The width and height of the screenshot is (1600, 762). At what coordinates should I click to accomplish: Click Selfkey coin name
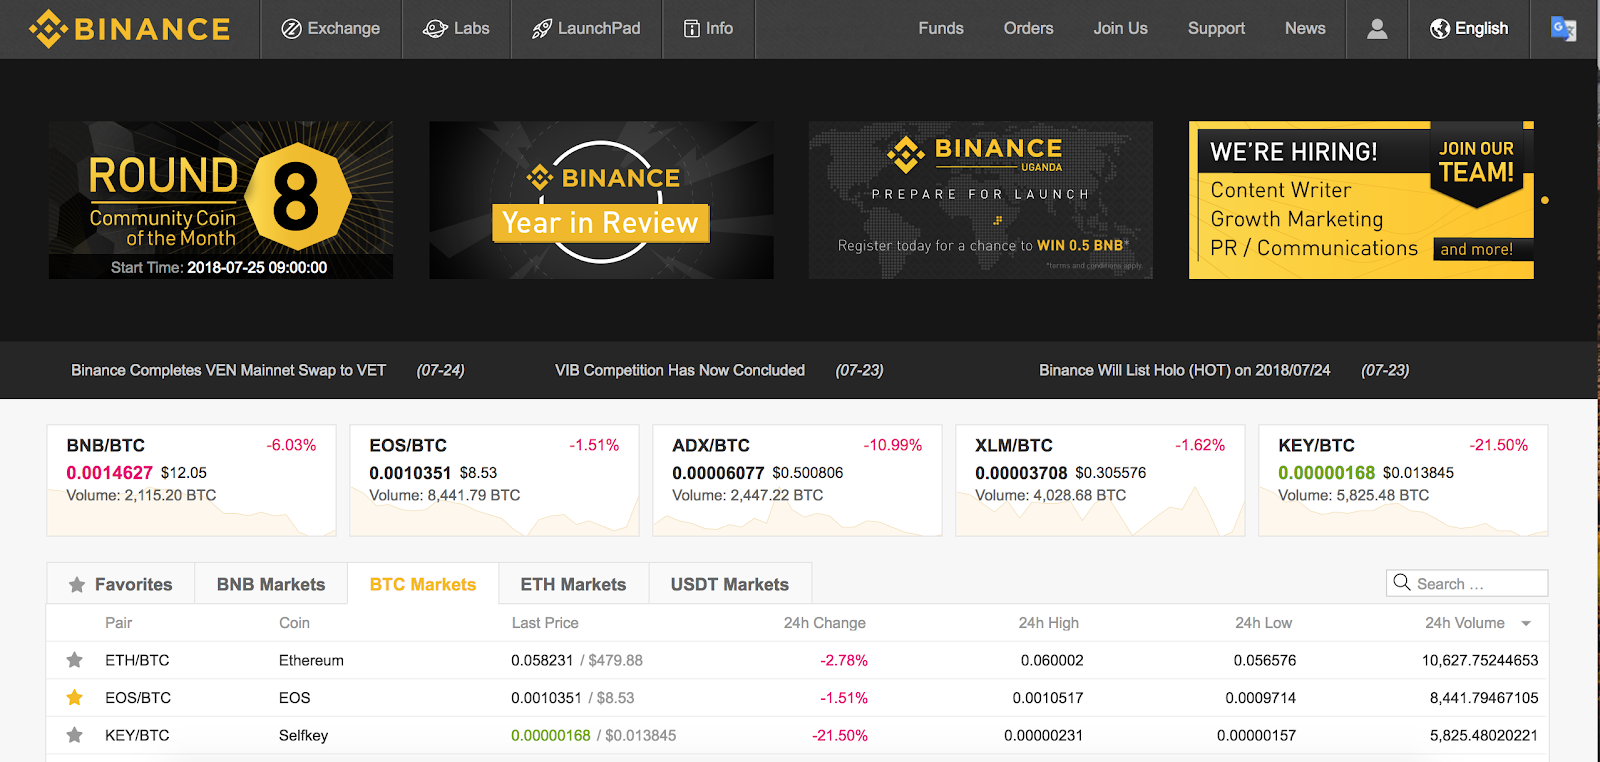303,735
